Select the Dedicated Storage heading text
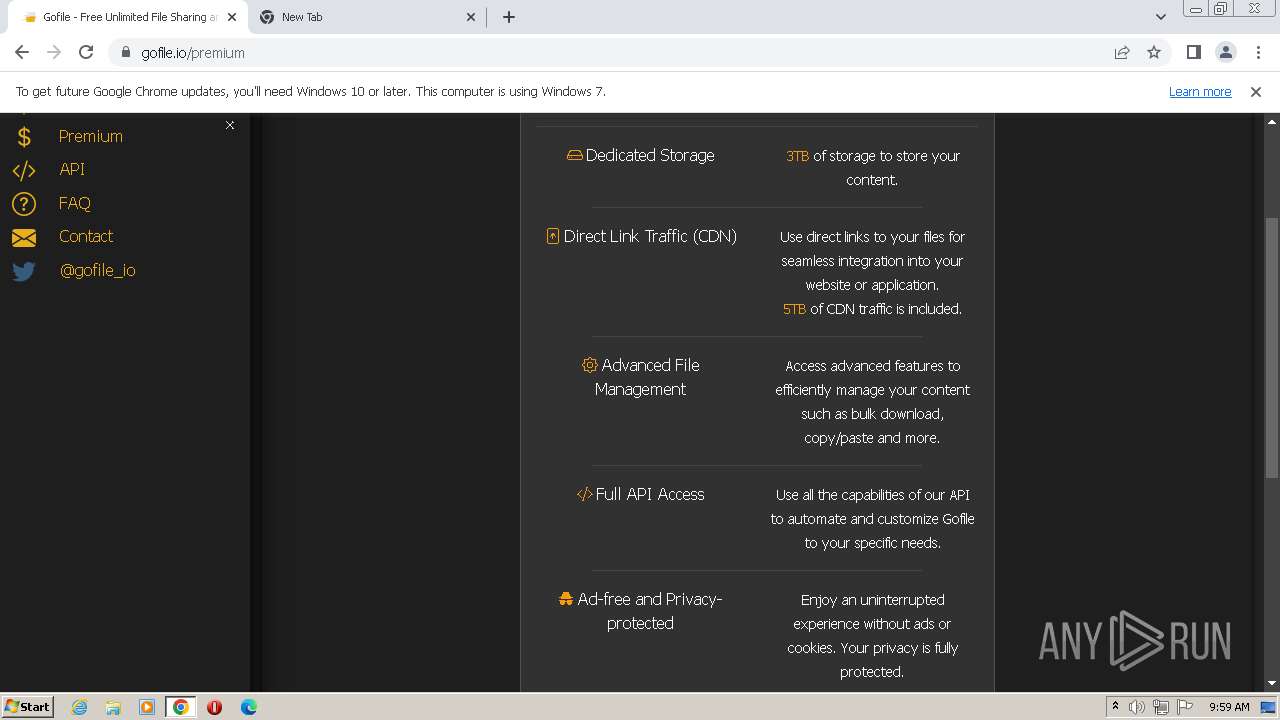This screenshot has height=720, width=1280. click(x=650, y=155)
